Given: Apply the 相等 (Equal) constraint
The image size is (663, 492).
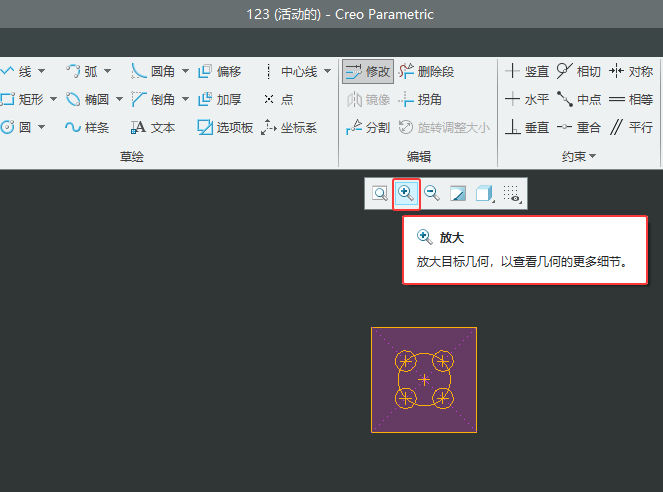Looking at the screenshot, I should tap(631, 100).
